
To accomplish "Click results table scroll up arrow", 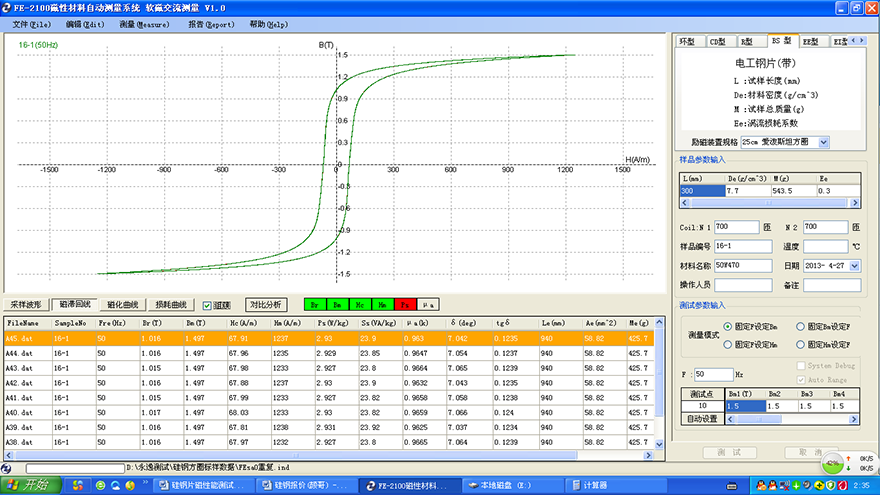I will tap(659, 323).
